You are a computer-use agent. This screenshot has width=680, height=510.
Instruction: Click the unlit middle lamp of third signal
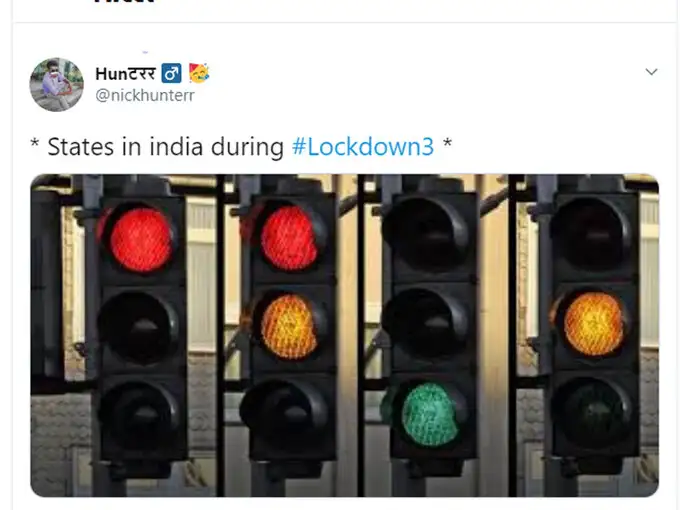click(x=427, y=324)
